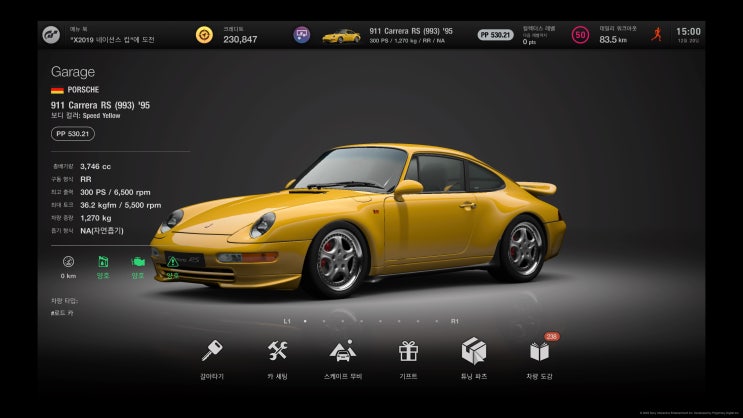
Task: Click the '300 PS / 1,270 kg / RR / NA' spec line in the top bar
Action: pyautogui.click(x=407, y=41)
